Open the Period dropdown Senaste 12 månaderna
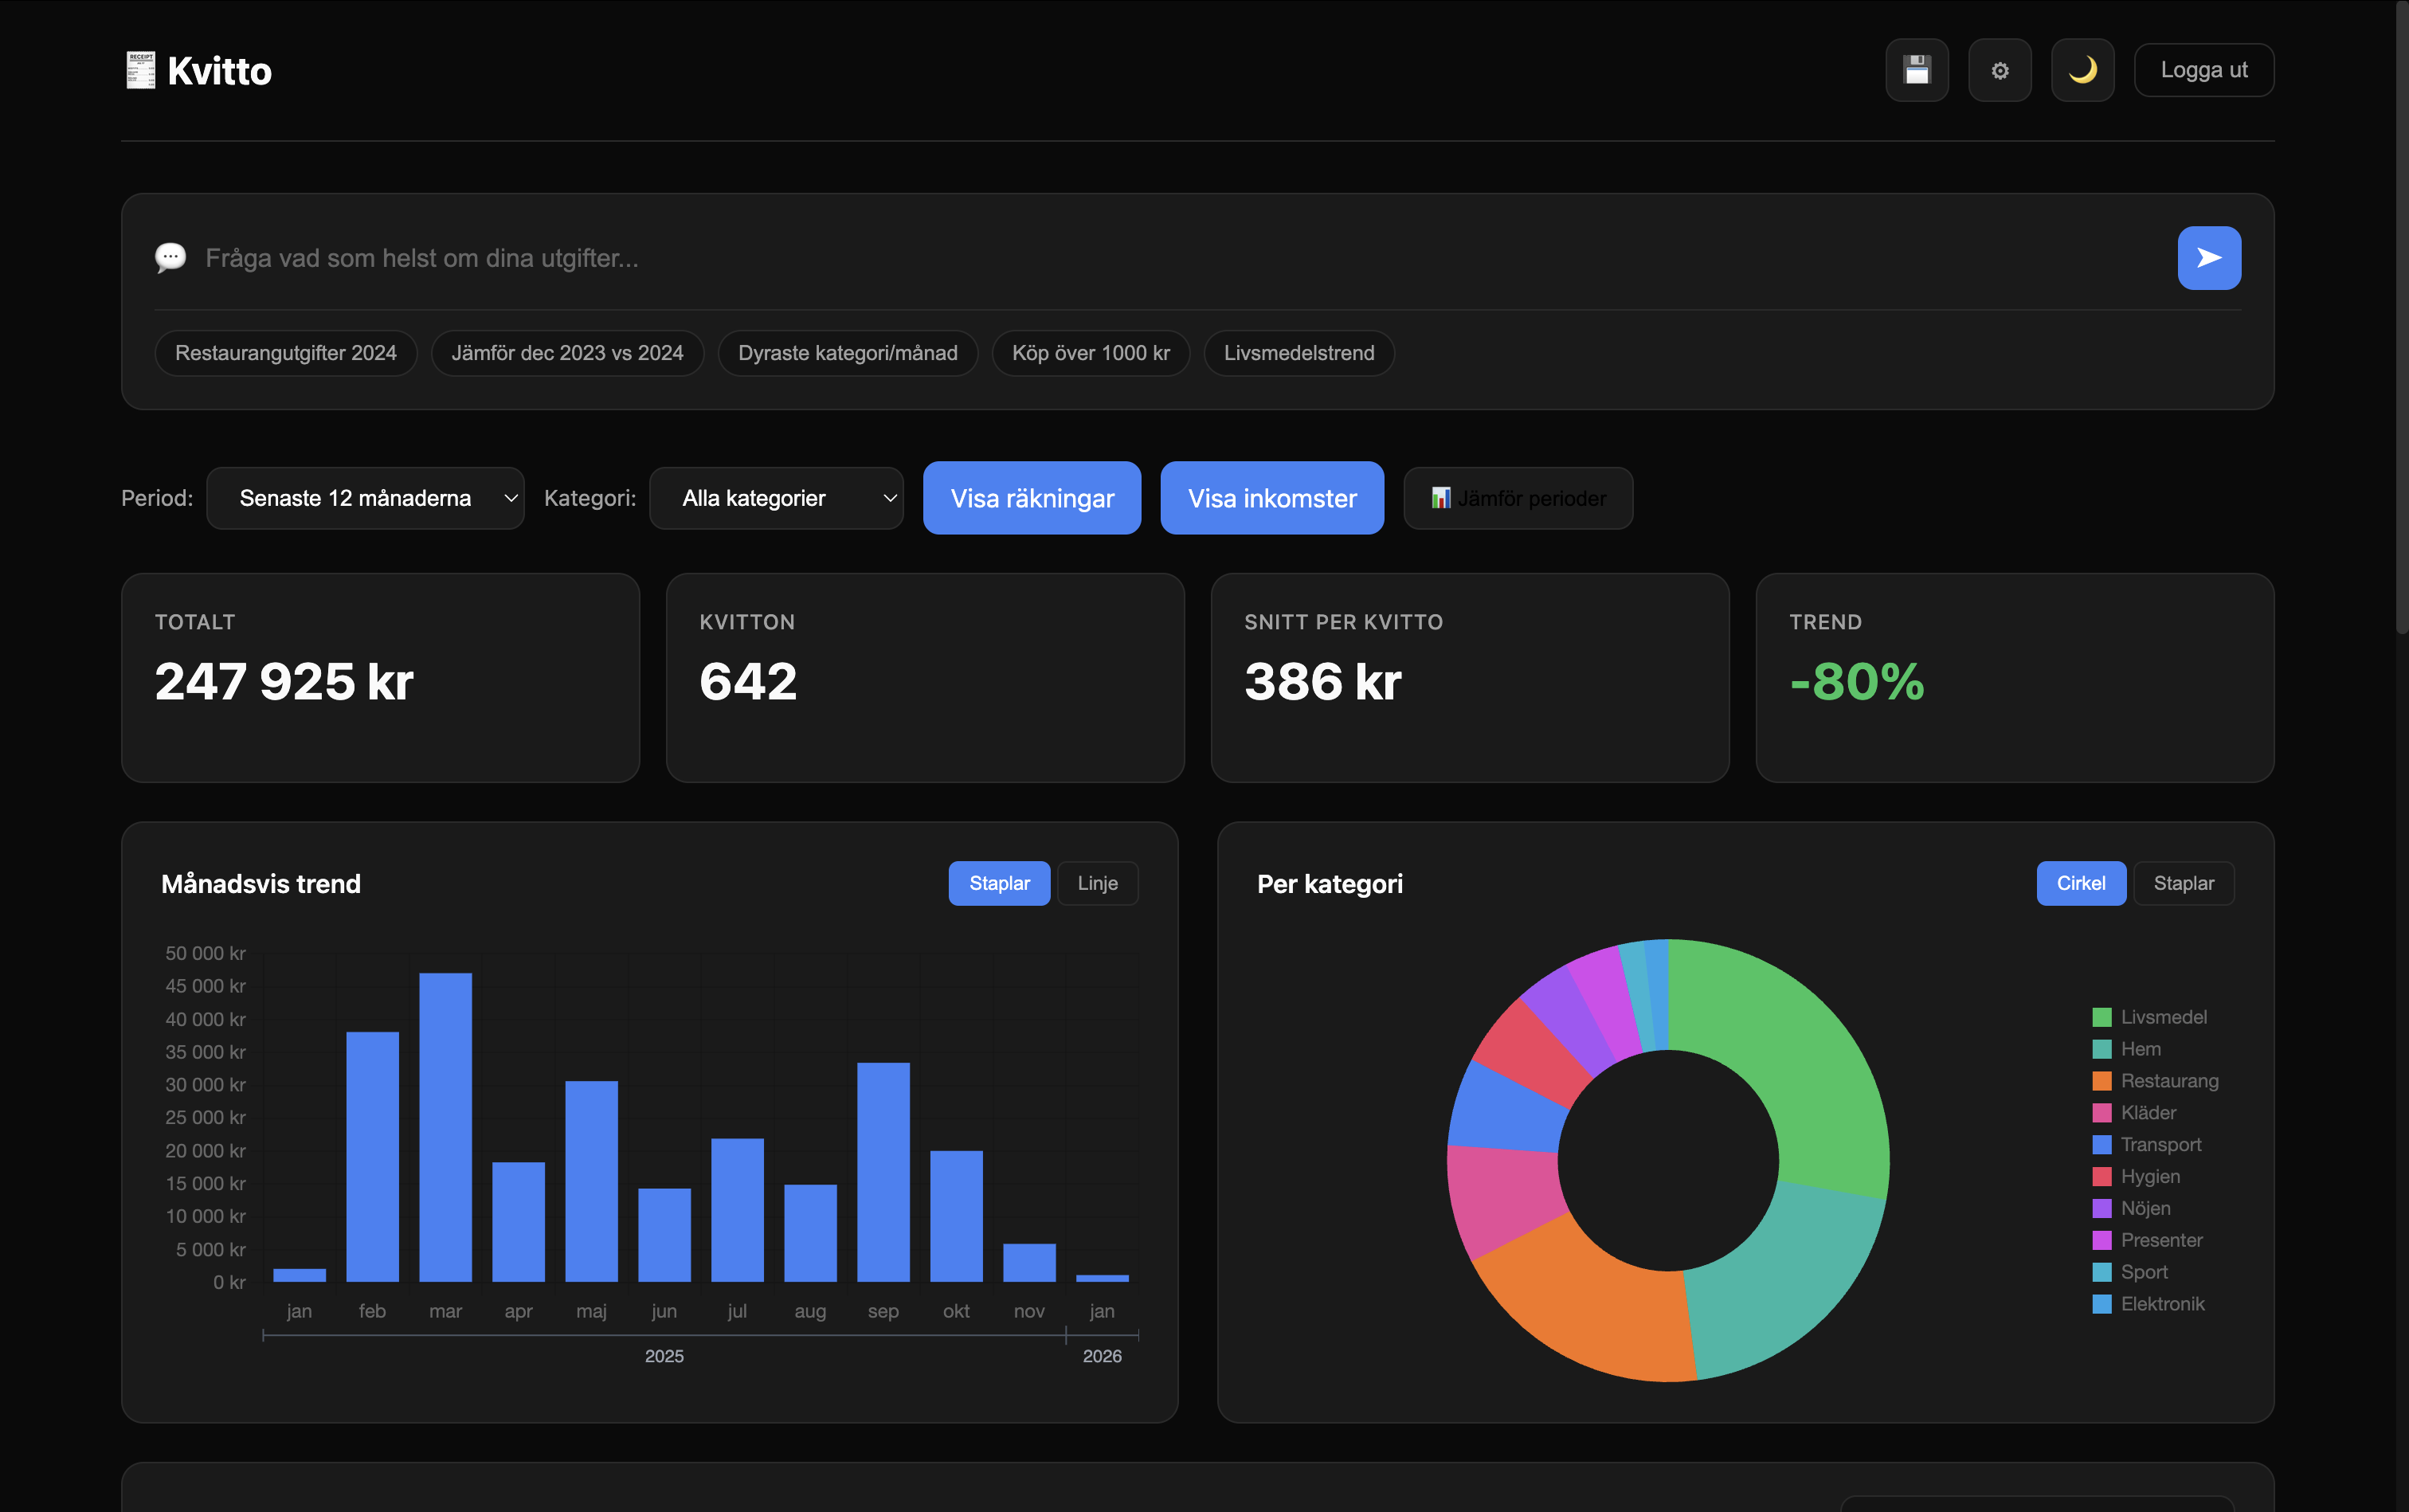2409x1512 pixels. coord(365,497)
